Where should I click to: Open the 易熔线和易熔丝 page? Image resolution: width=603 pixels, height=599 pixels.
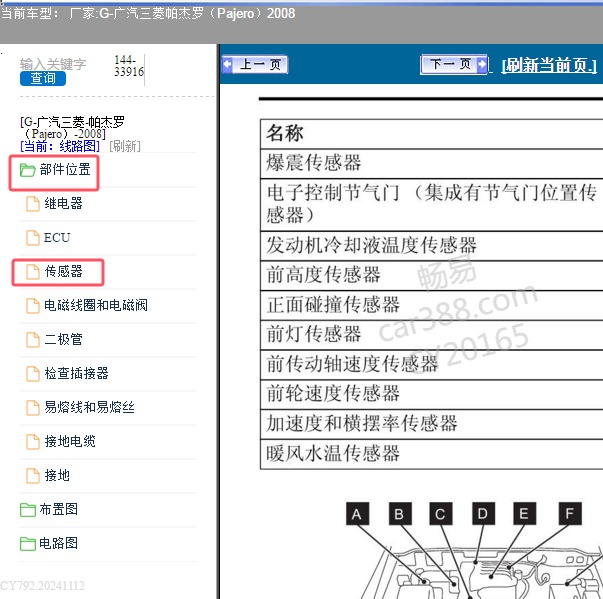[x=89, y=407]
